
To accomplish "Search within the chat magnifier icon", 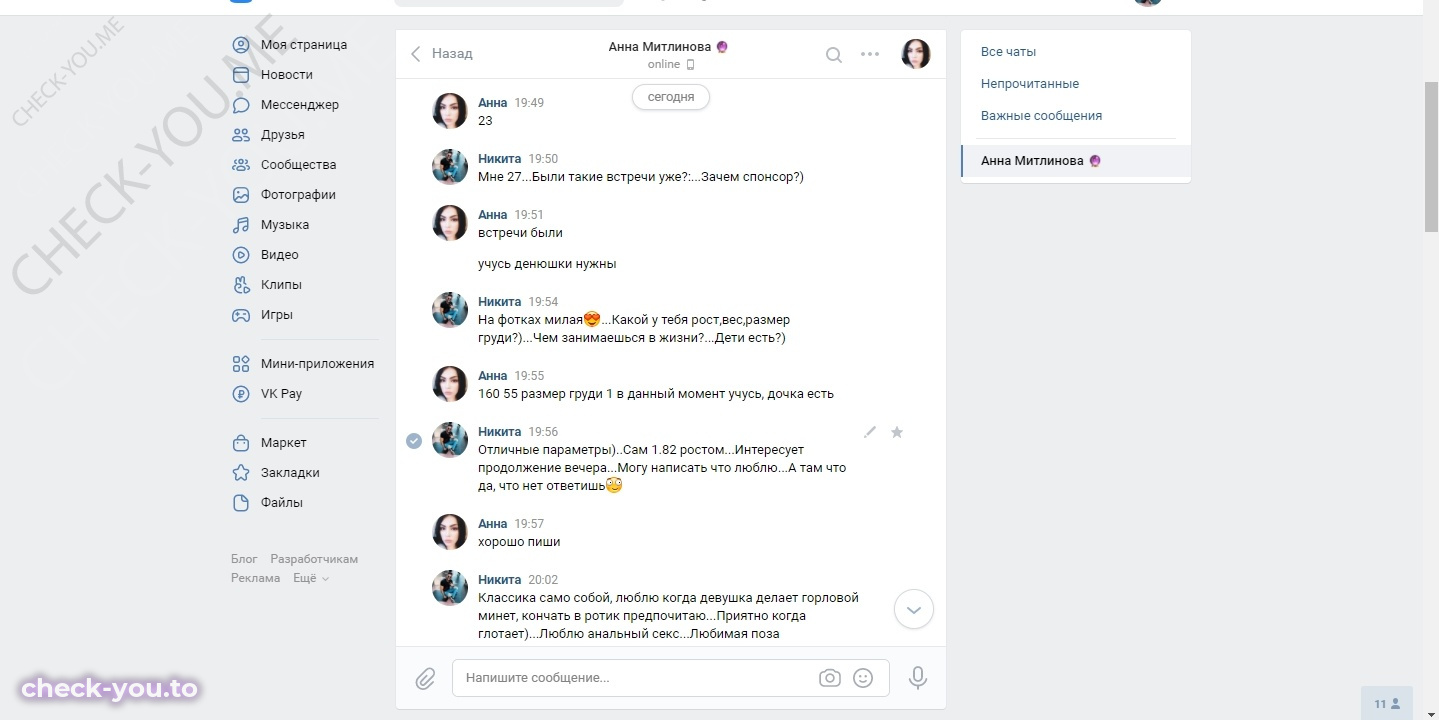I will click(833, 55).
